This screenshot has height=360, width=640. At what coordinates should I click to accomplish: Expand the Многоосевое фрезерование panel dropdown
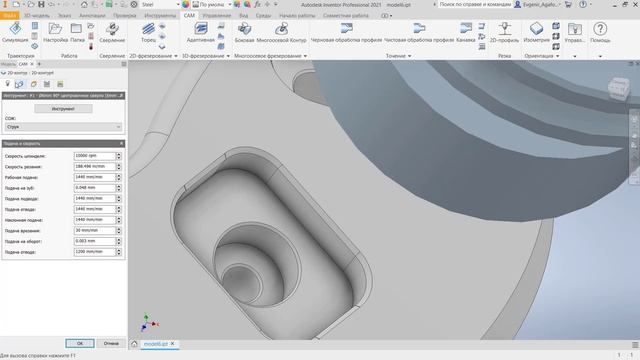coord(305,56)
